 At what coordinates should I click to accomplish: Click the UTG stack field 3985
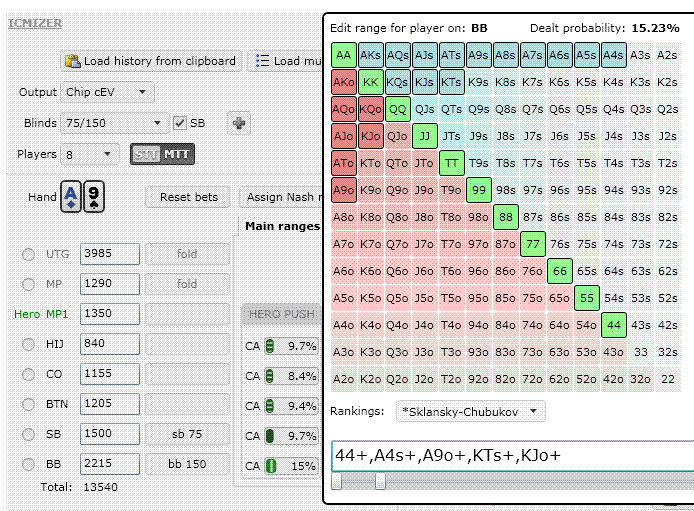[110, 254]
